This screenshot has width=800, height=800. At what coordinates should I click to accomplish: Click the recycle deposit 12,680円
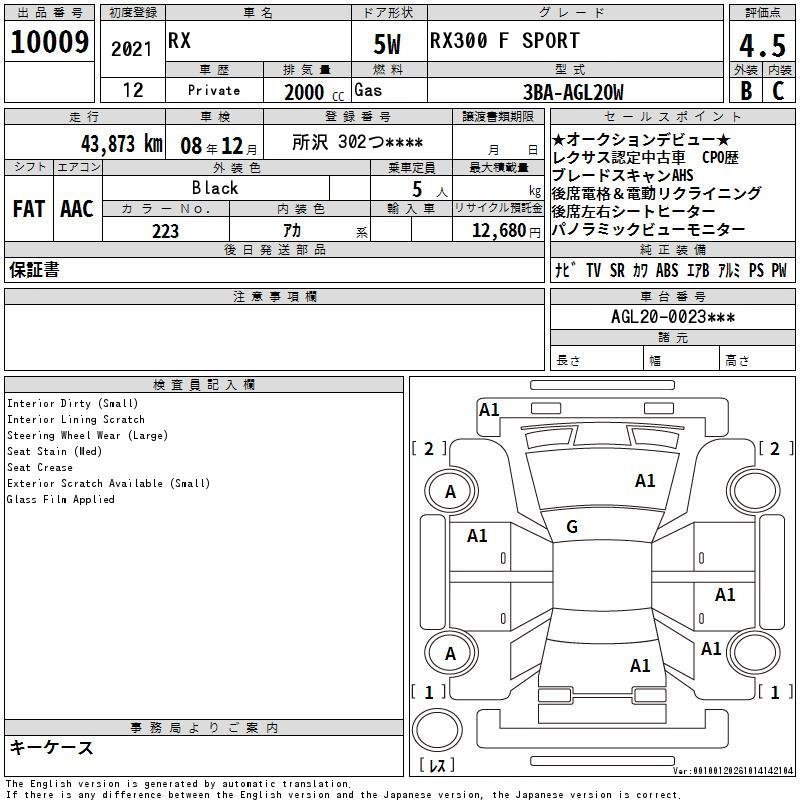pos(506,231)
